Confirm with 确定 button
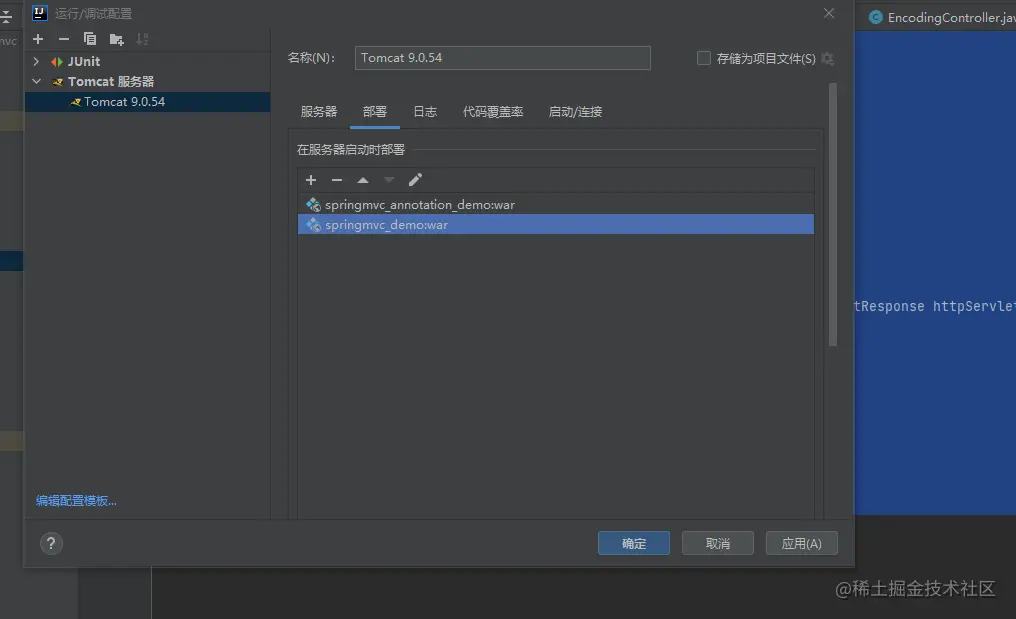This screenshot has height=619, width=1016. (634, 543)
